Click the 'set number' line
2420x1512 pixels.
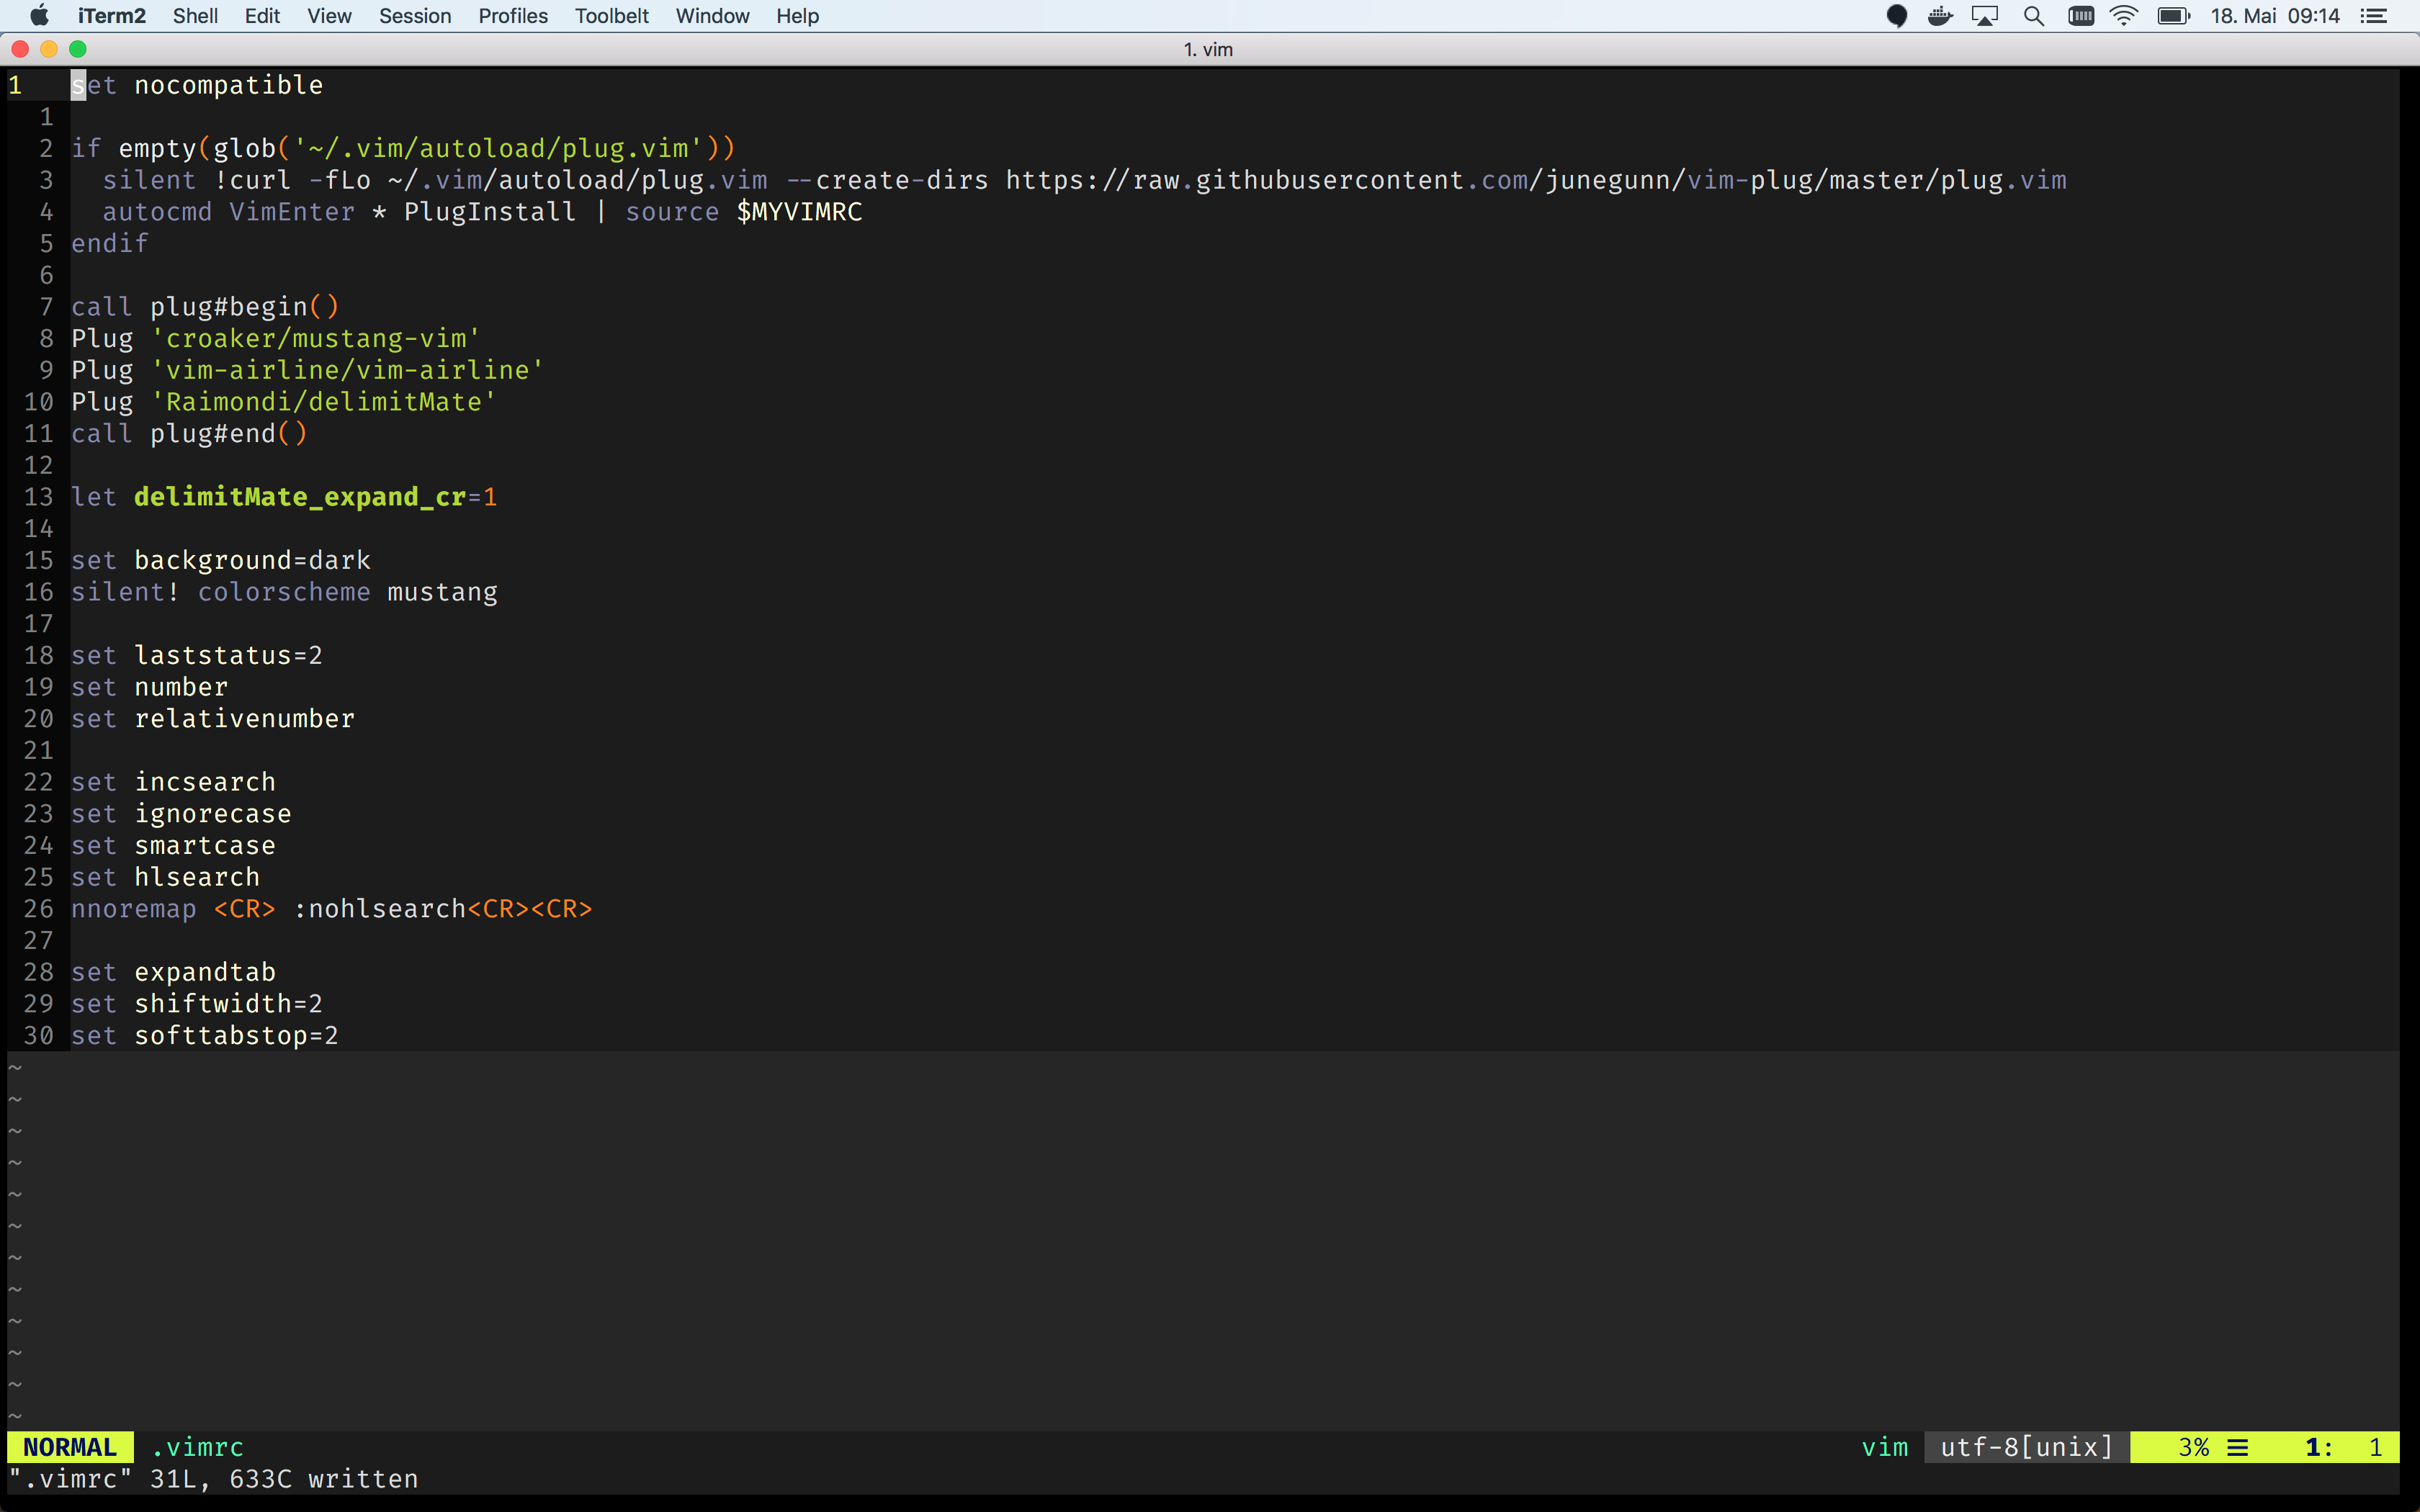(150, 687)
